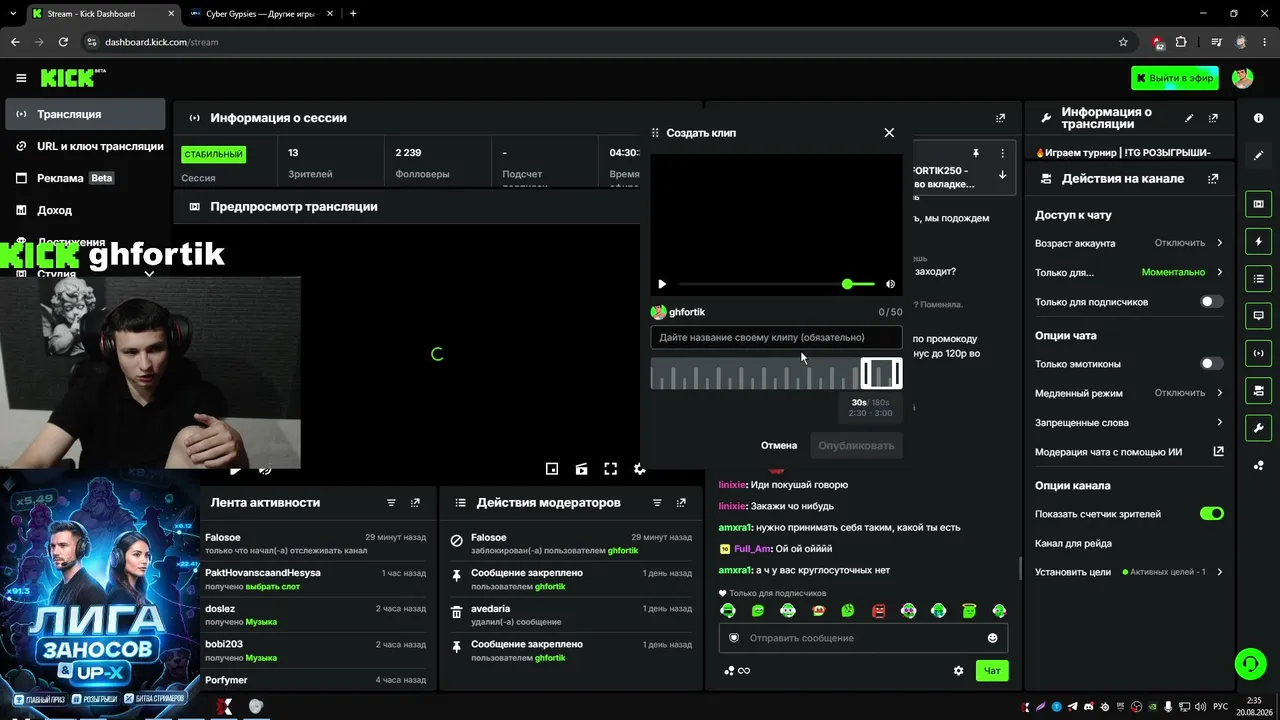Screen dimensions: 1280x720
Task: Close the Создать клип dialog
Action: 889,133
